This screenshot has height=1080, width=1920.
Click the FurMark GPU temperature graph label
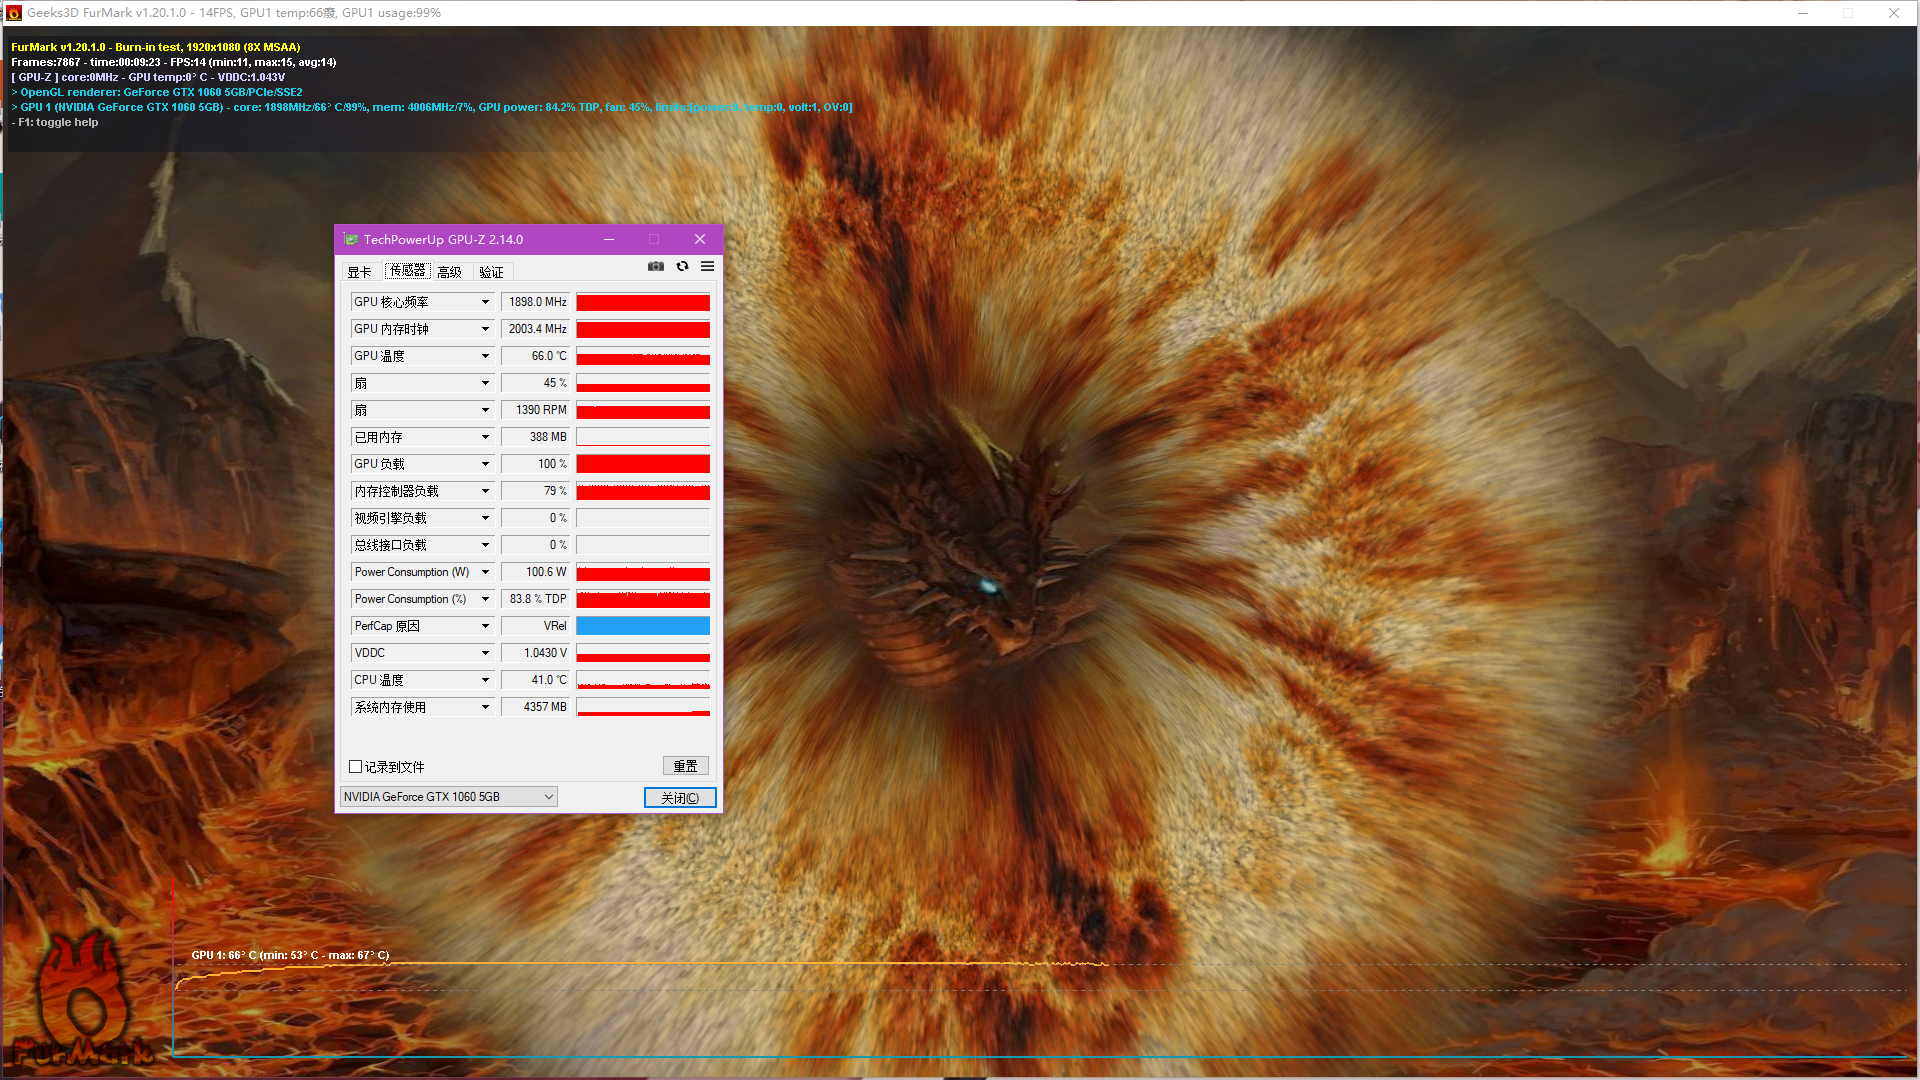point(290,955)
